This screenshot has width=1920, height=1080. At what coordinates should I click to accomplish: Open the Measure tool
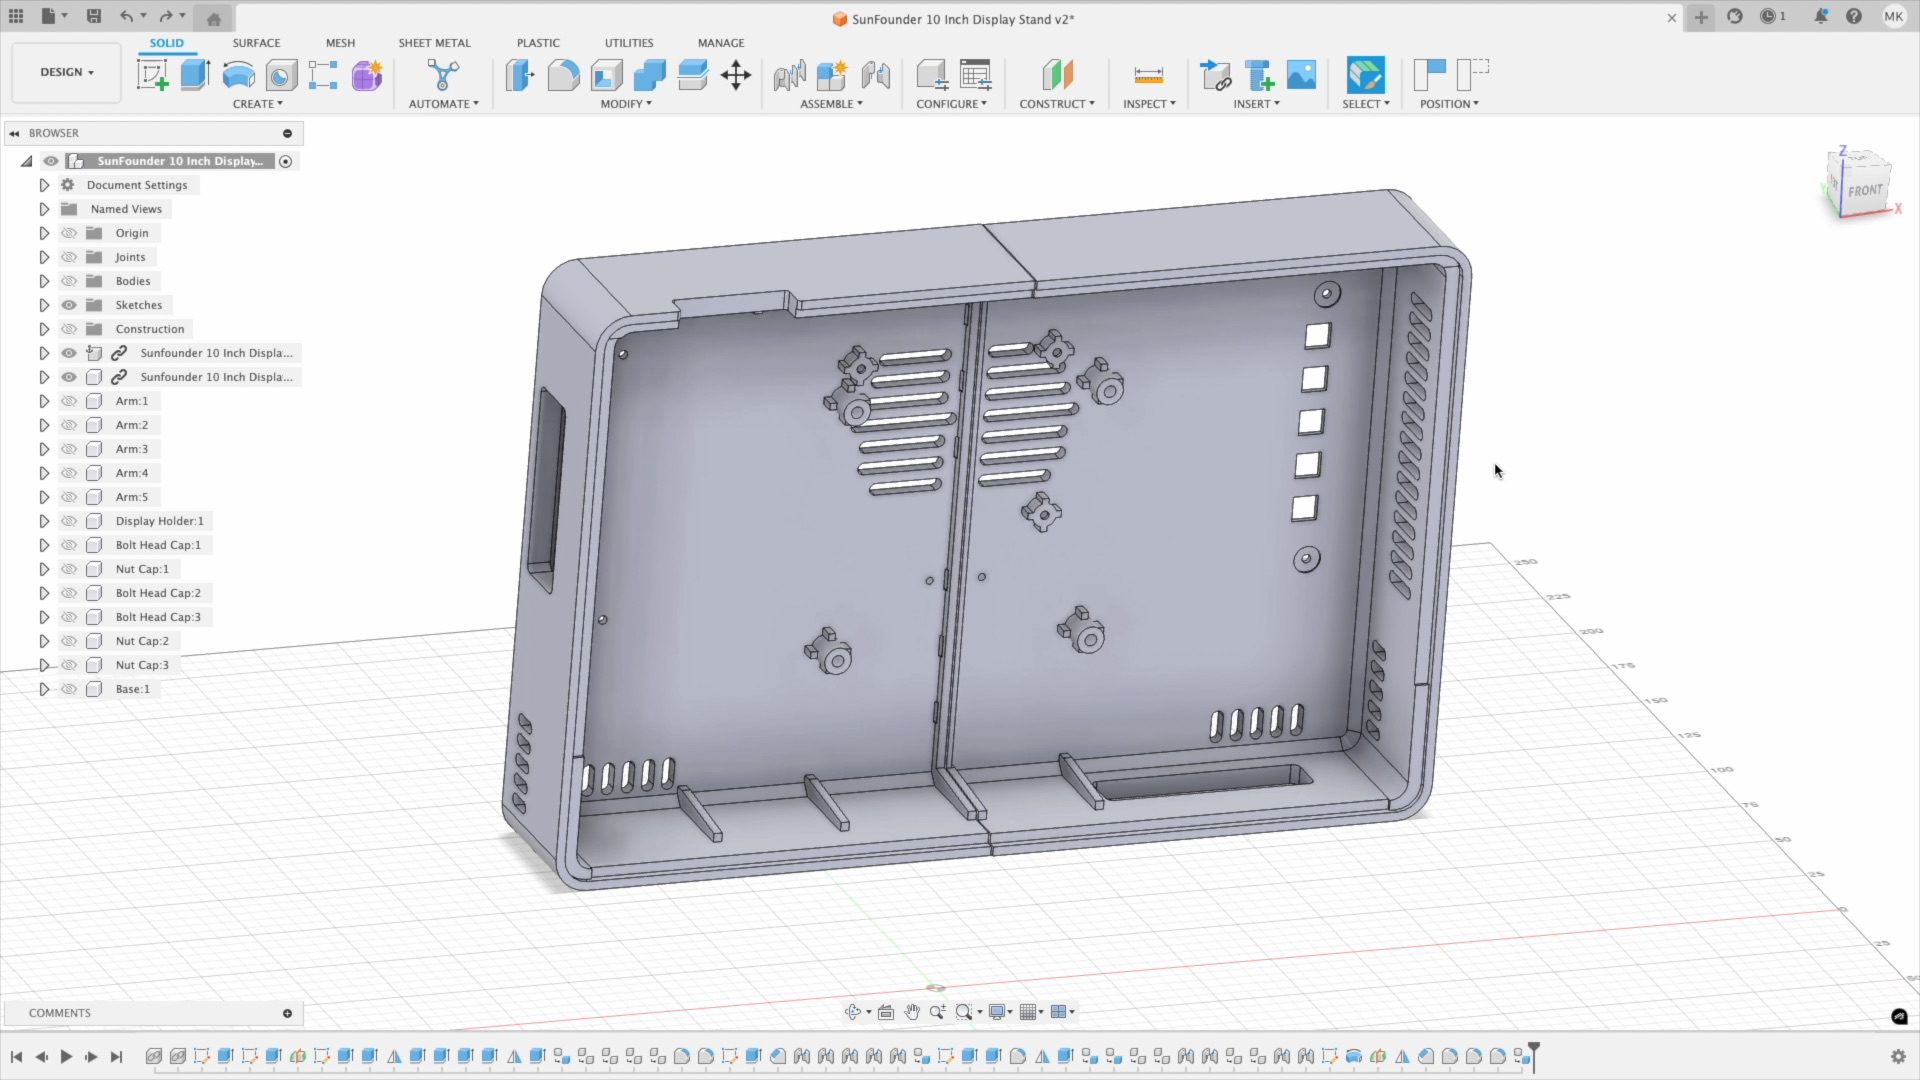(x=1148, y=75)
